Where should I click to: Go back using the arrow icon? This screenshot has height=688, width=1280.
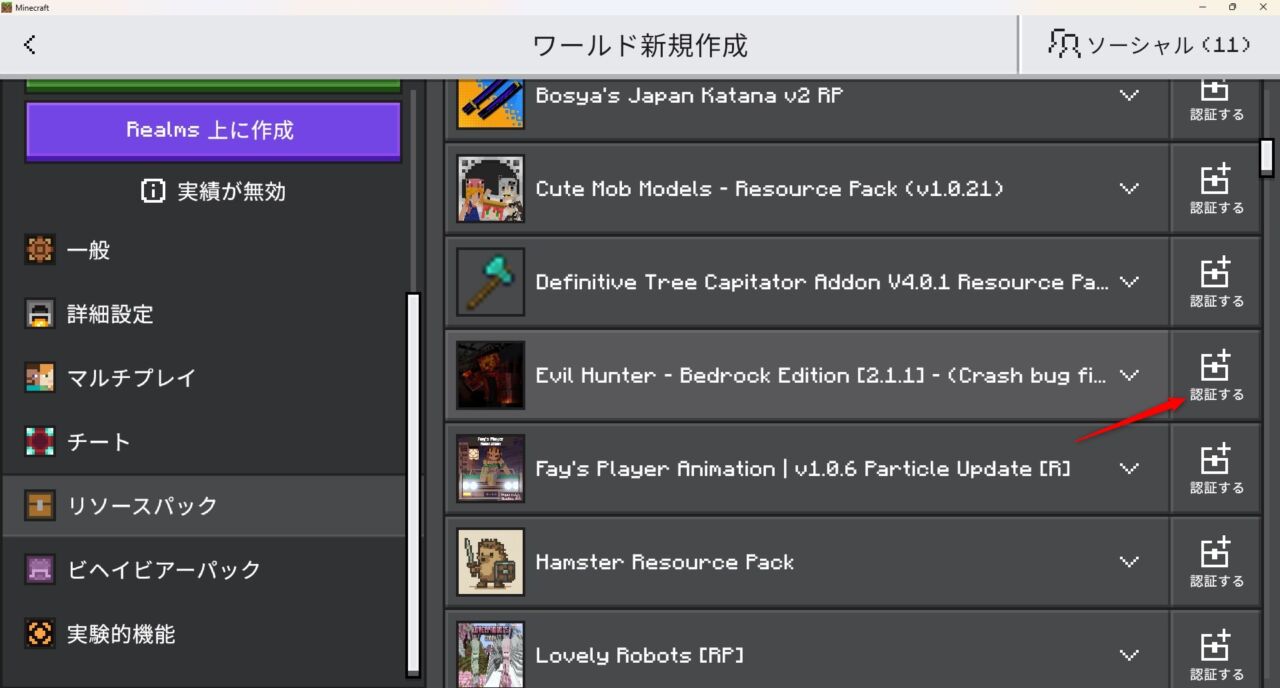pos(30,45)
